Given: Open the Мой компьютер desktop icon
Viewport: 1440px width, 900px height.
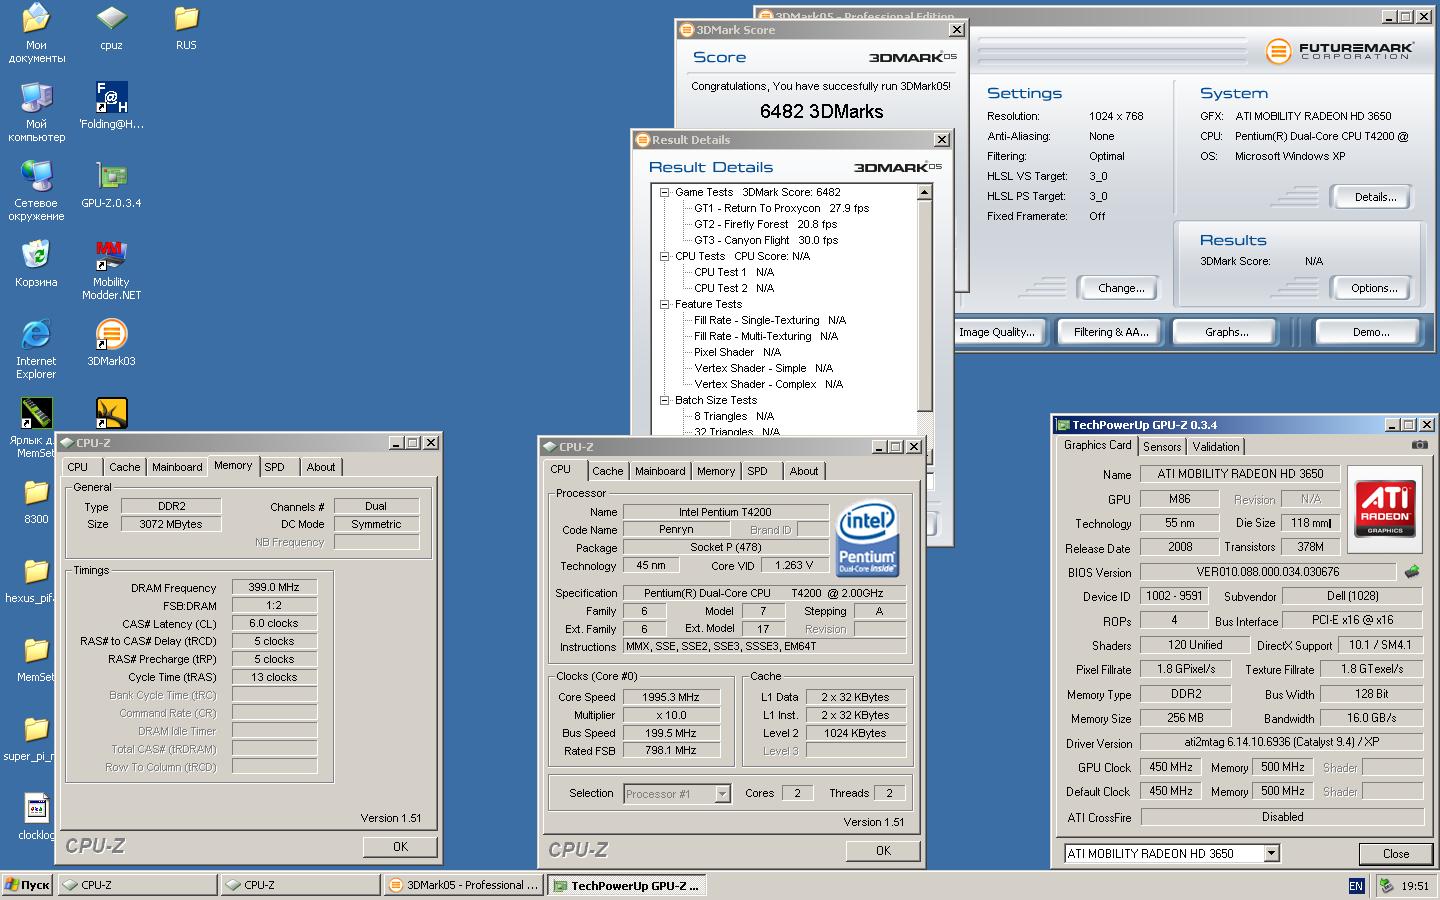Looking at the screenshot, I should click(36, 112).
